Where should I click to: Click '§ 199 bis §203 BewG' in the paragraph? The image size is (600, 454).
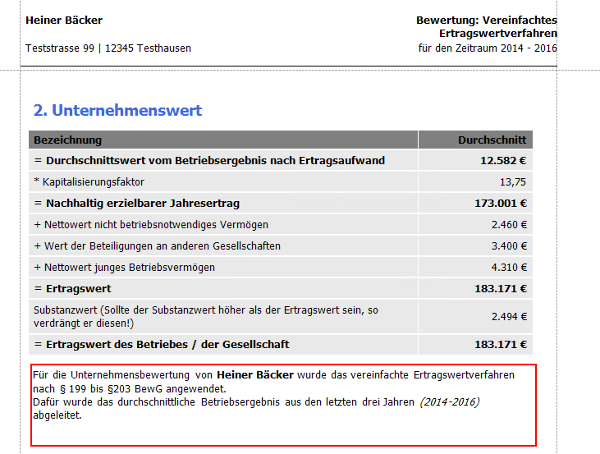click(111, 389)
